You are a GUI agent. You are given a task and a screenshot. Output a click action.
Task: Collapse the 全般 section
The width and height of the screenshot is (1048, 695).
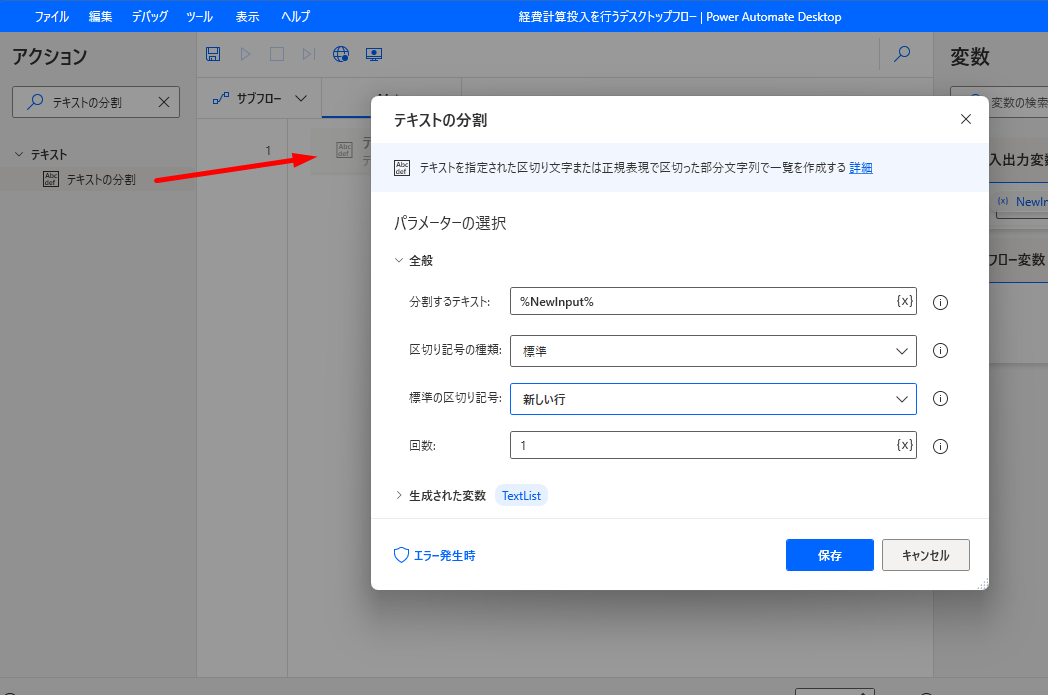point(399,260)
